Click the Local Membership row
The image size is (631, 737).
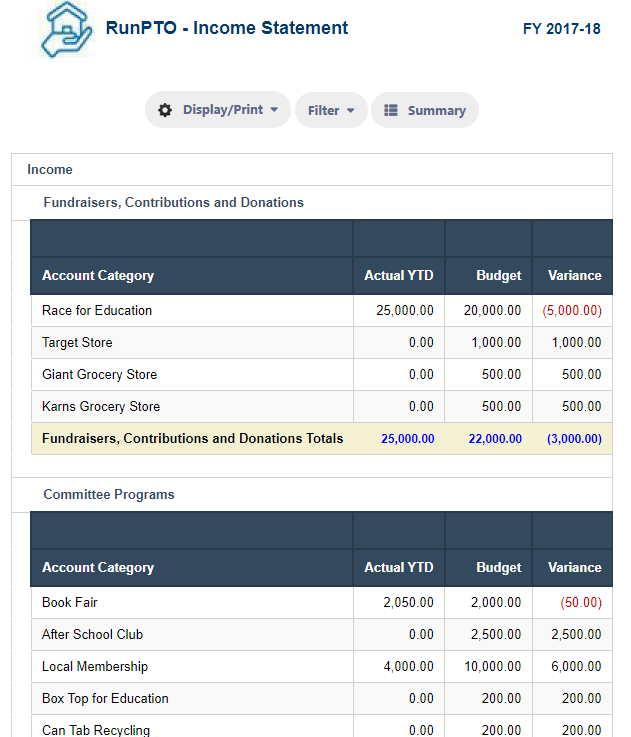coord(322,666)
